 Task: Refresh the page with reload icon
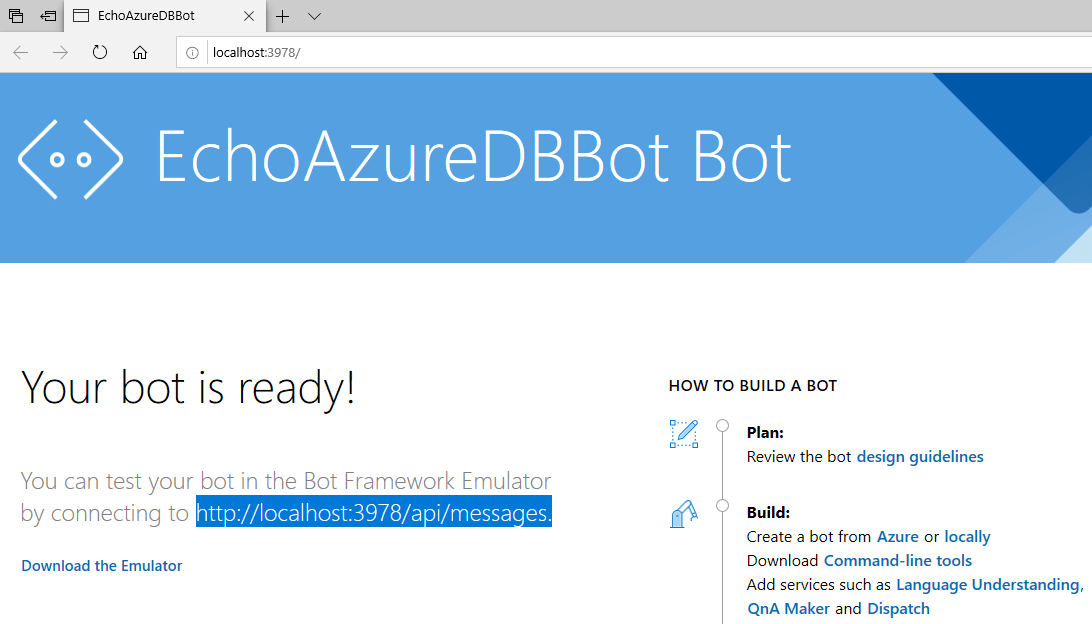pos(100,52)
